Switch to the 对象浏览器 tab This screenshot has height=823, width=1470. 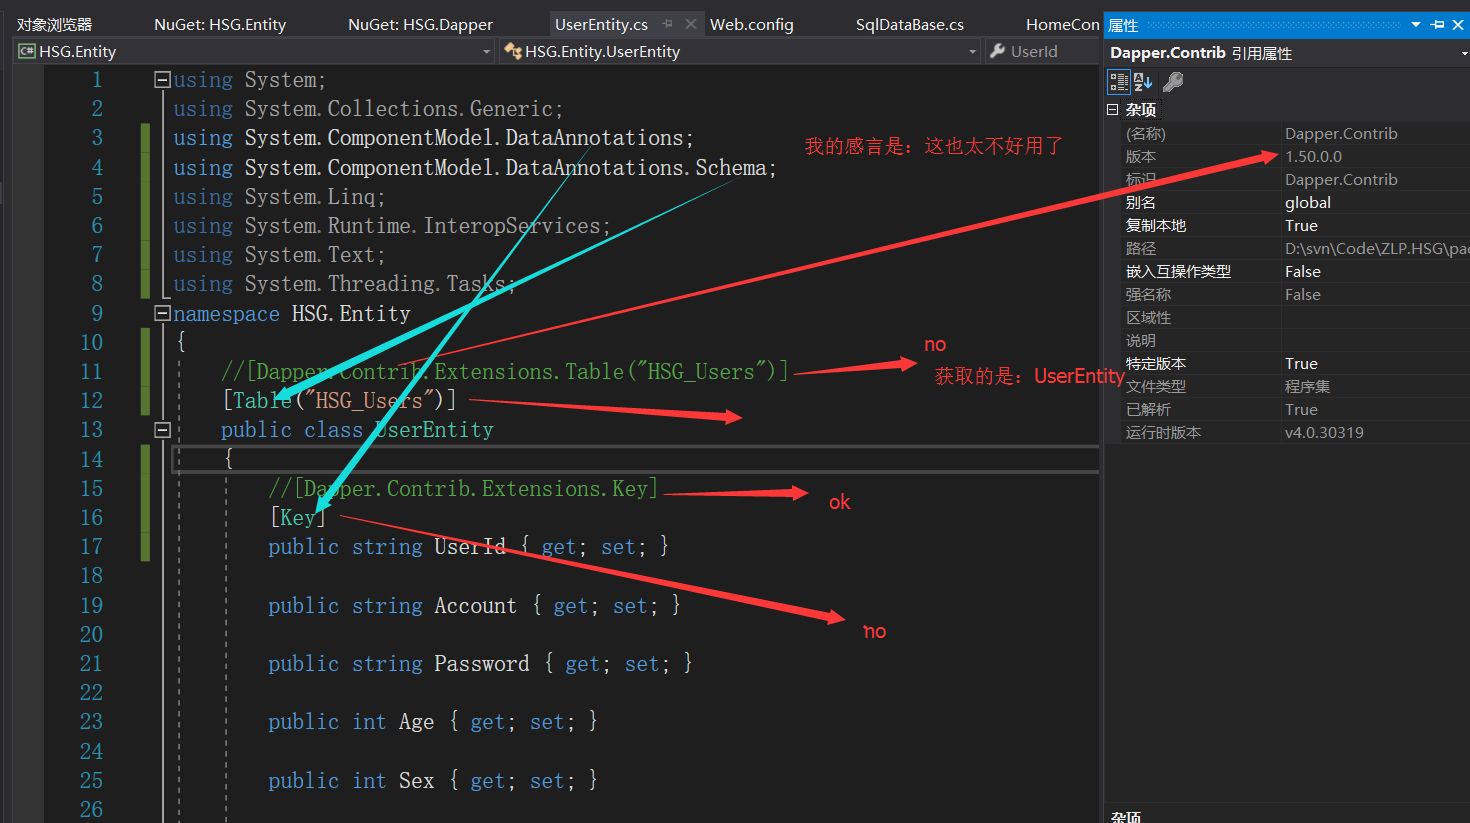tap(54, 24)
